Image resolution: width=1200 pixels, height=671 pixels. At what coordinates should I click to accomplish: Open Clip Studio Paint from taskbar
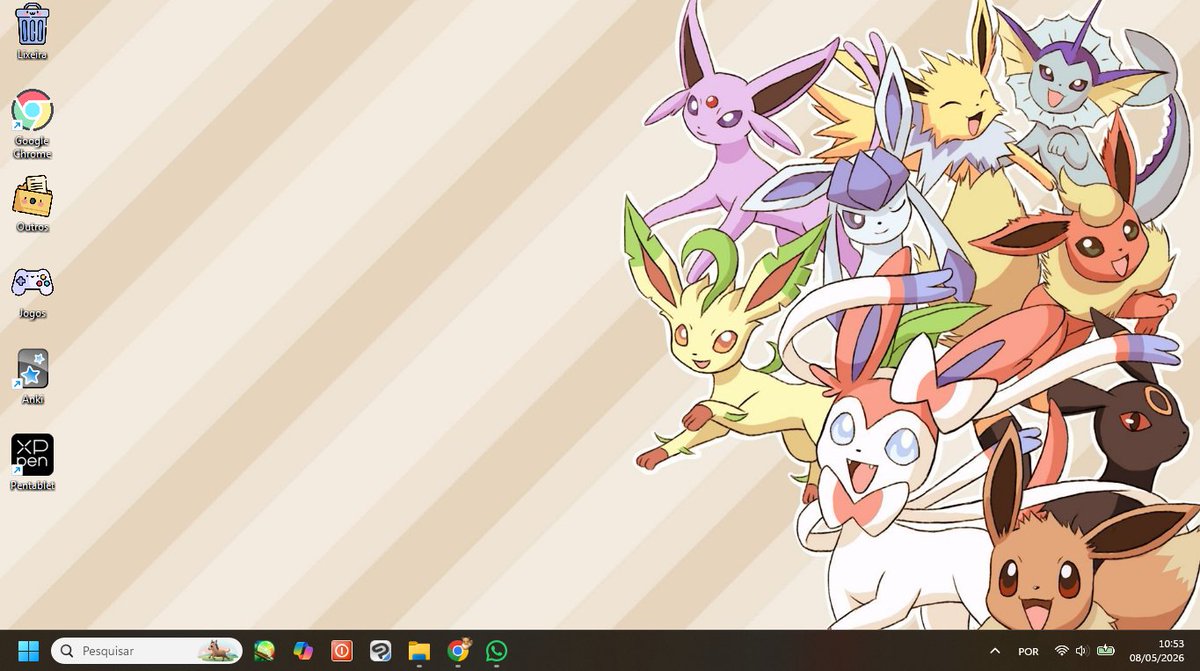[380, 651]
